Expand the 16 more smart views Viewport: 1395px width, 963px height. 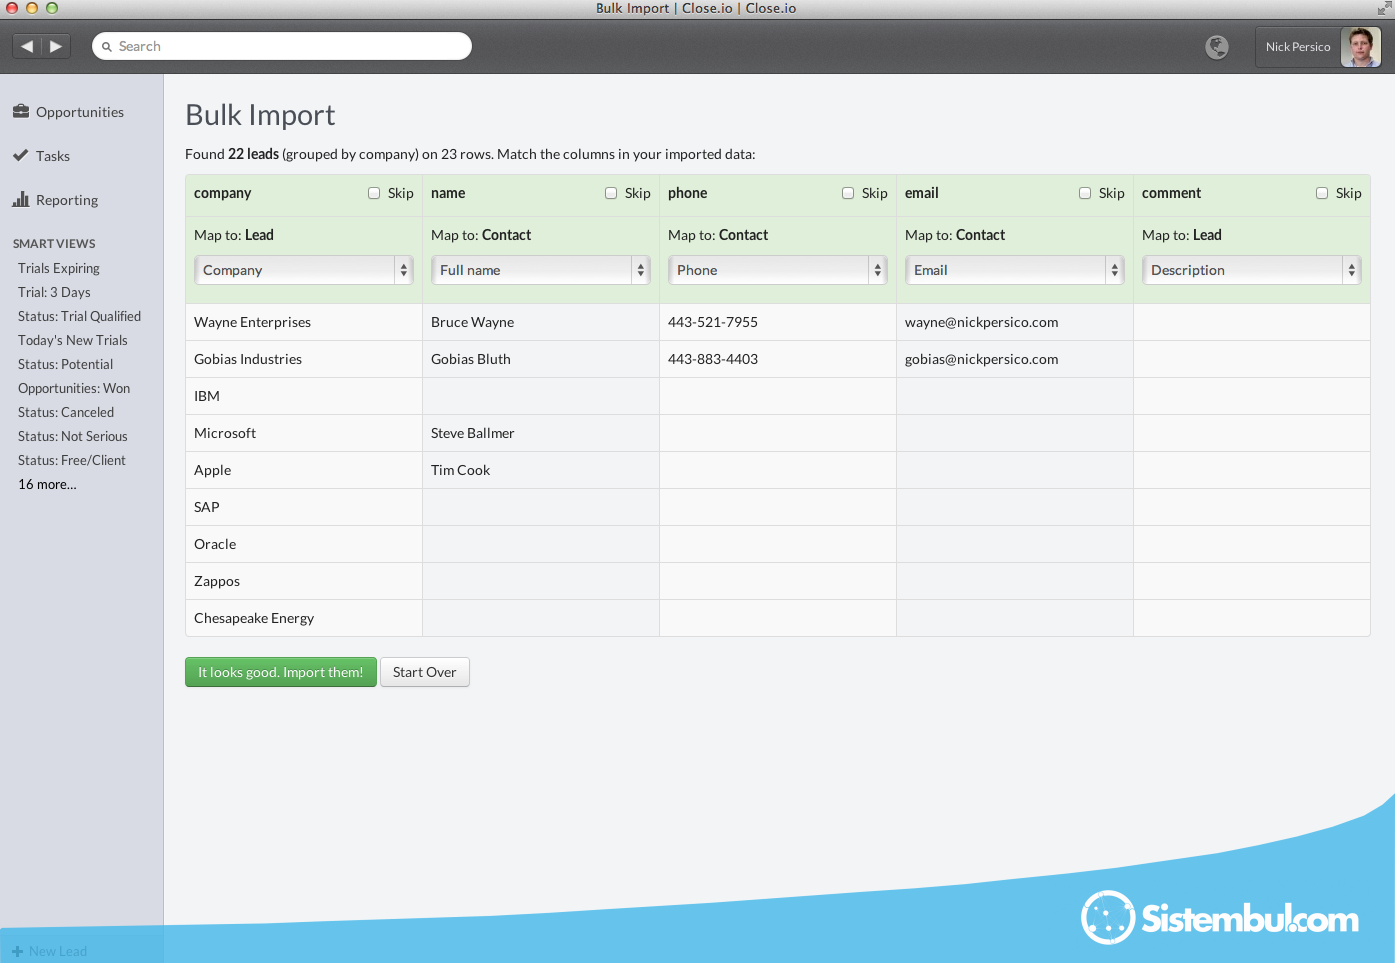pos(47,484)
